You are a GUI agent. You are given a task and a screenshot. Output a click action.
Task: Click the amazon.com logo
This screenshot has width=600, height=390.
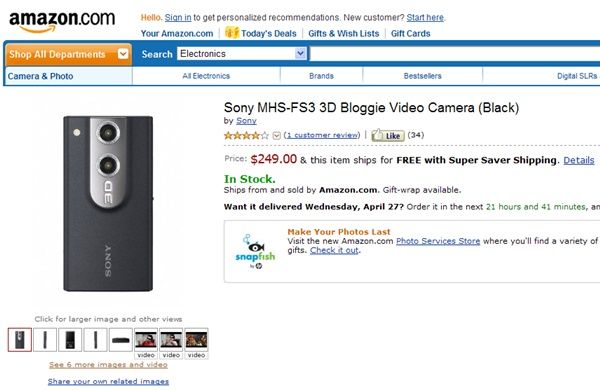click(62, 21)
